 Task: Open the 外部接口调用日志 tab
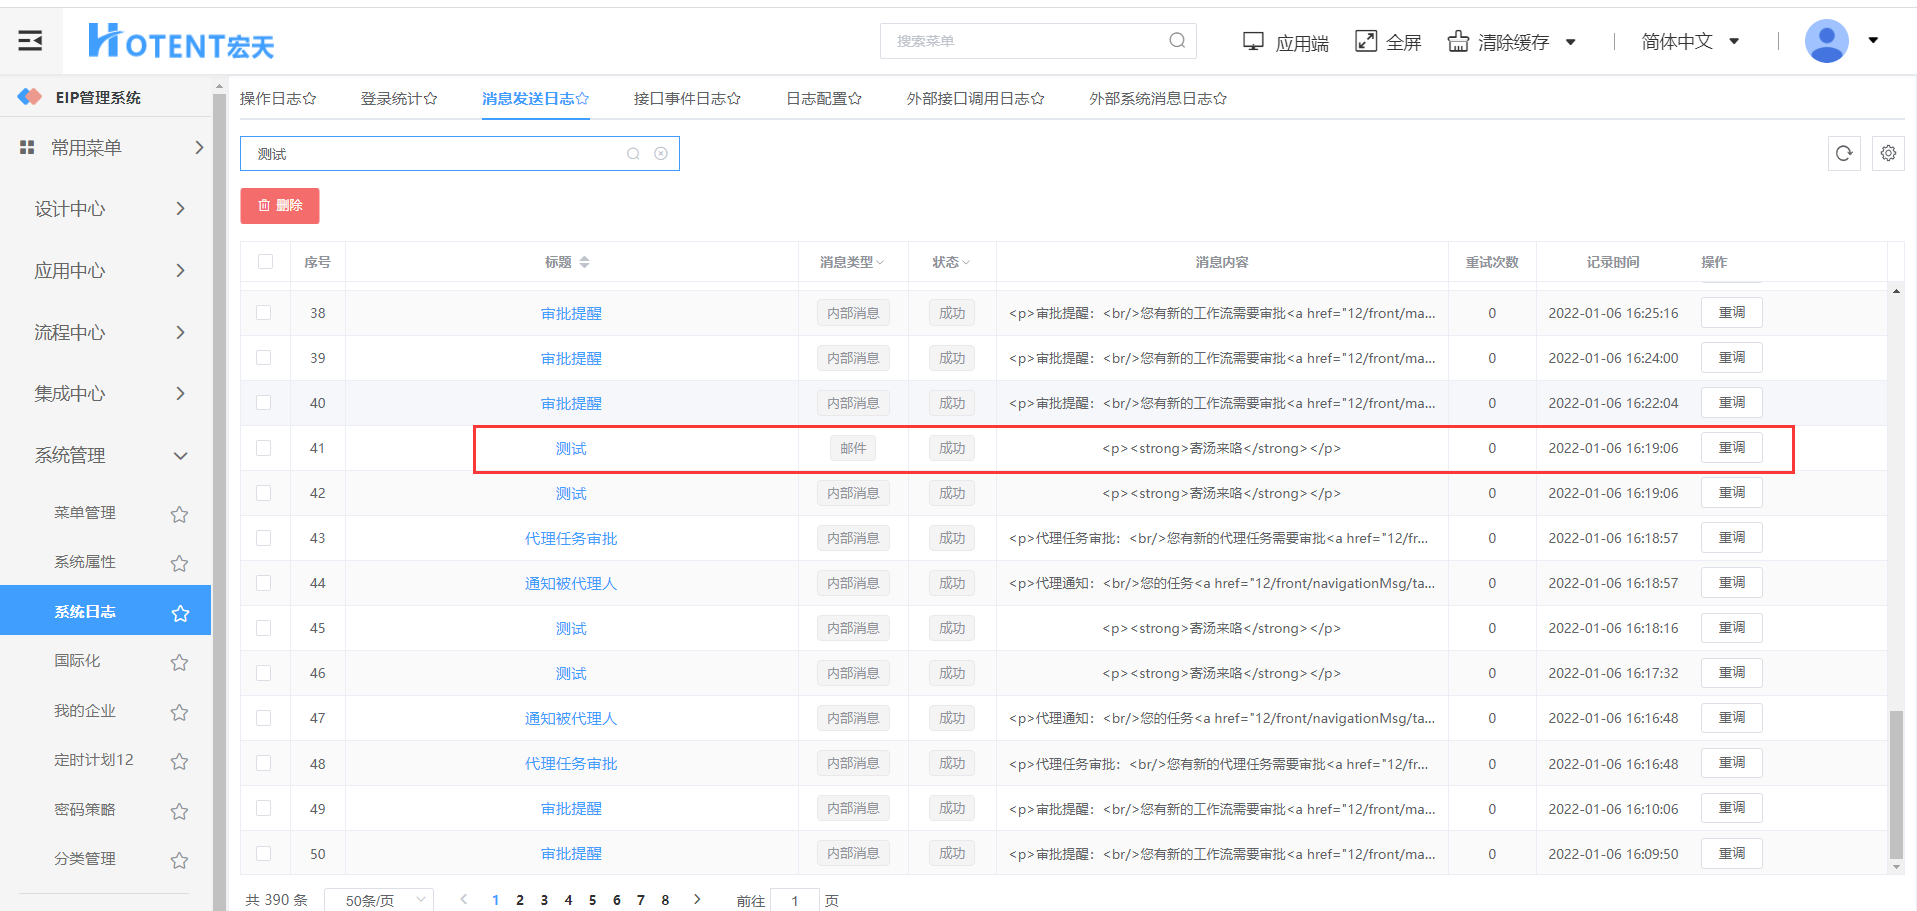point(974,98)
